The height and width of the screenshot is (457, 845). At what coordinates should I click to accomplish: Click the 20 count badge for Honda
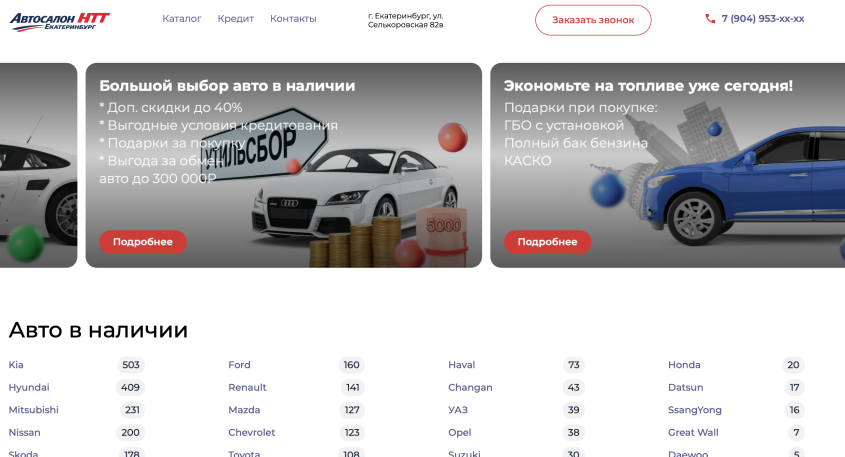tap(793, 365)
